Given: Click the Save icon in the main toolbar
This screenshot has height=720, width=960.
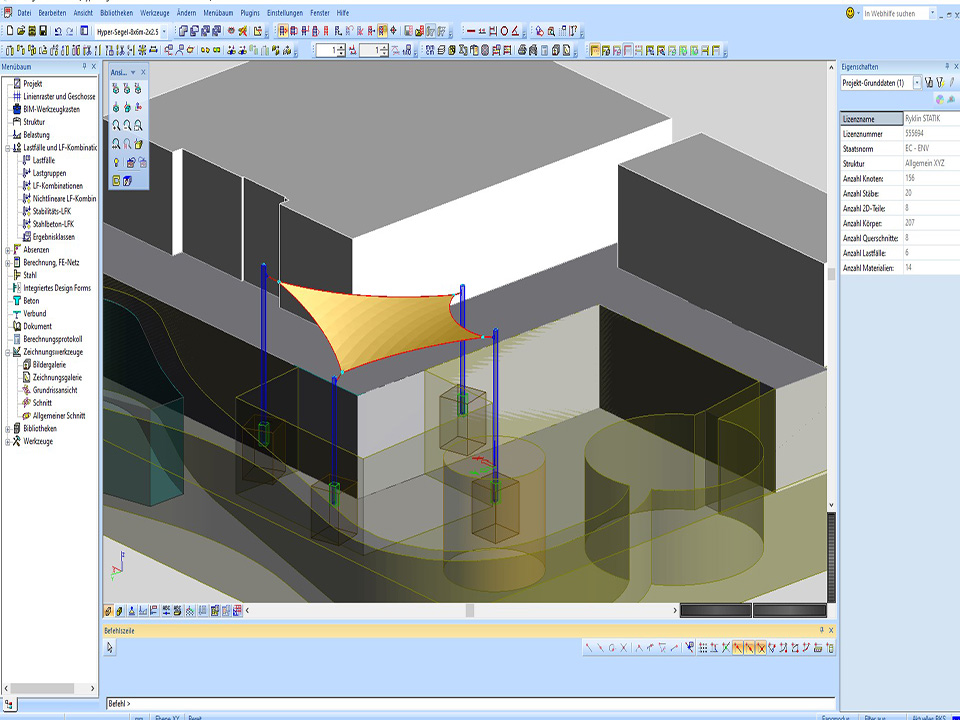Looking at the screenshot, I should (43, 31).
